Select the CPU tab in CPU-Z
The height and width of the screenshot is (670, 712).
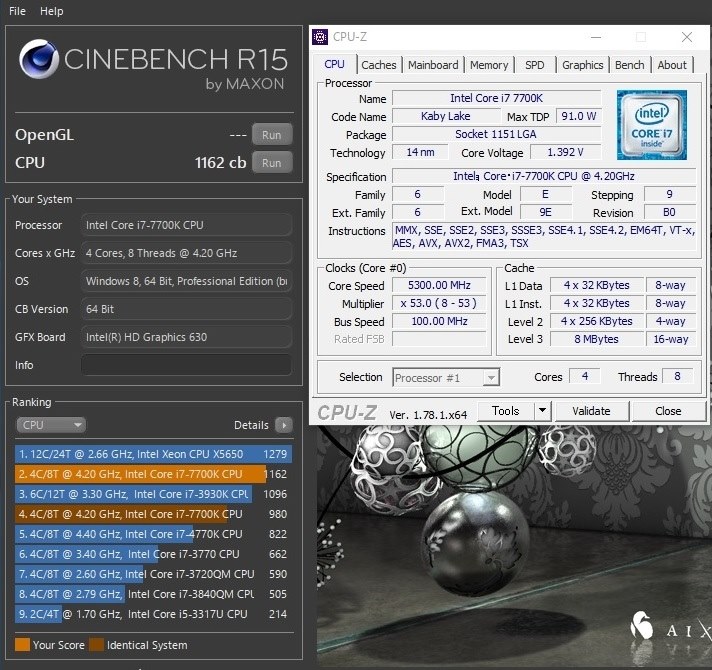(335, 64)
